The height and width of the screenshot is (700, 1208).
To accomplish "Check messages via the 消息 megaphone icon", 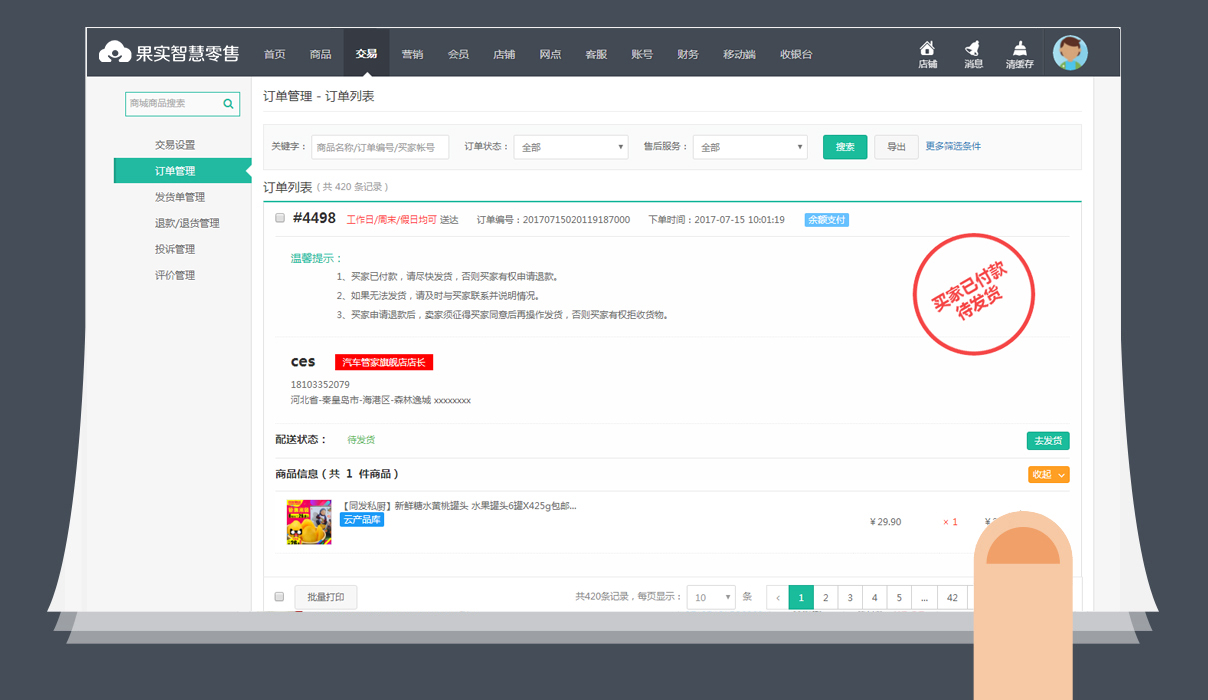I will click(972, 52).
